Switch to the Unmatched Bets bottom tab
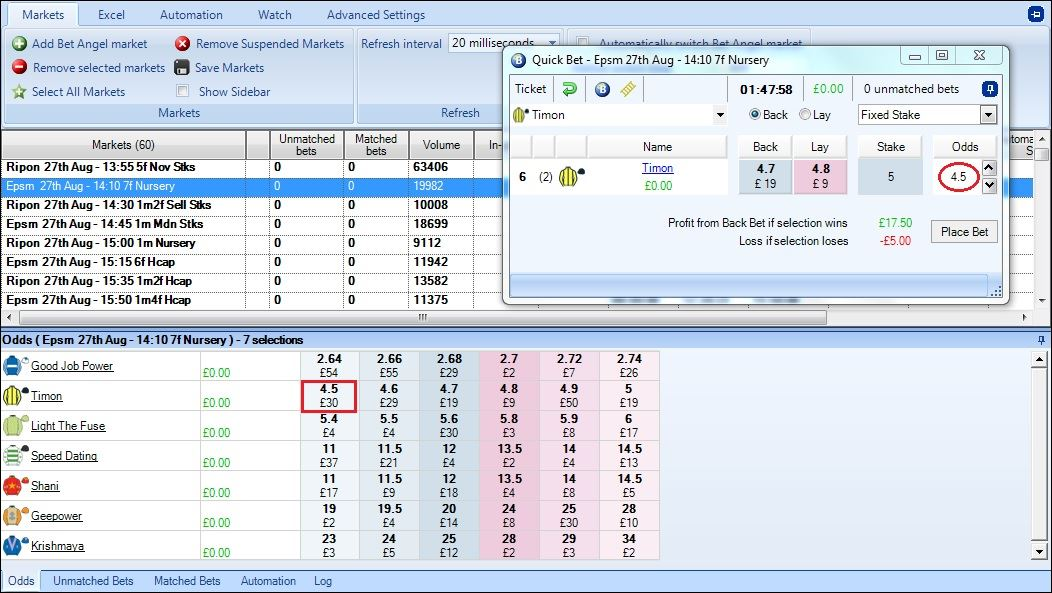The width and height of the screenshot is (1052, 593). coord(93,581)
